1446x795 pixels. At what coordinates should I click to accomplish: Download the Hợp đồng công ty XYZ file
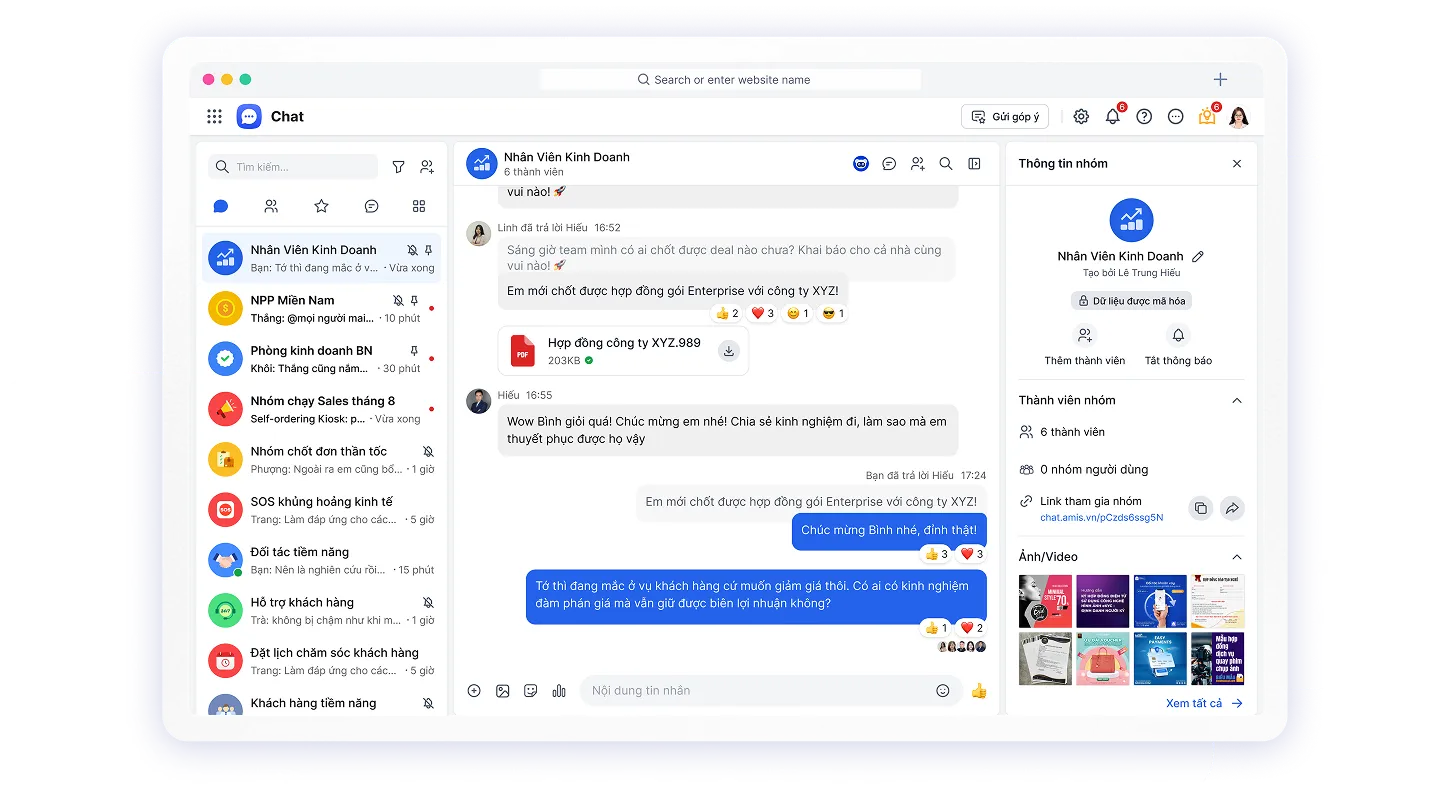pos(729,351)
